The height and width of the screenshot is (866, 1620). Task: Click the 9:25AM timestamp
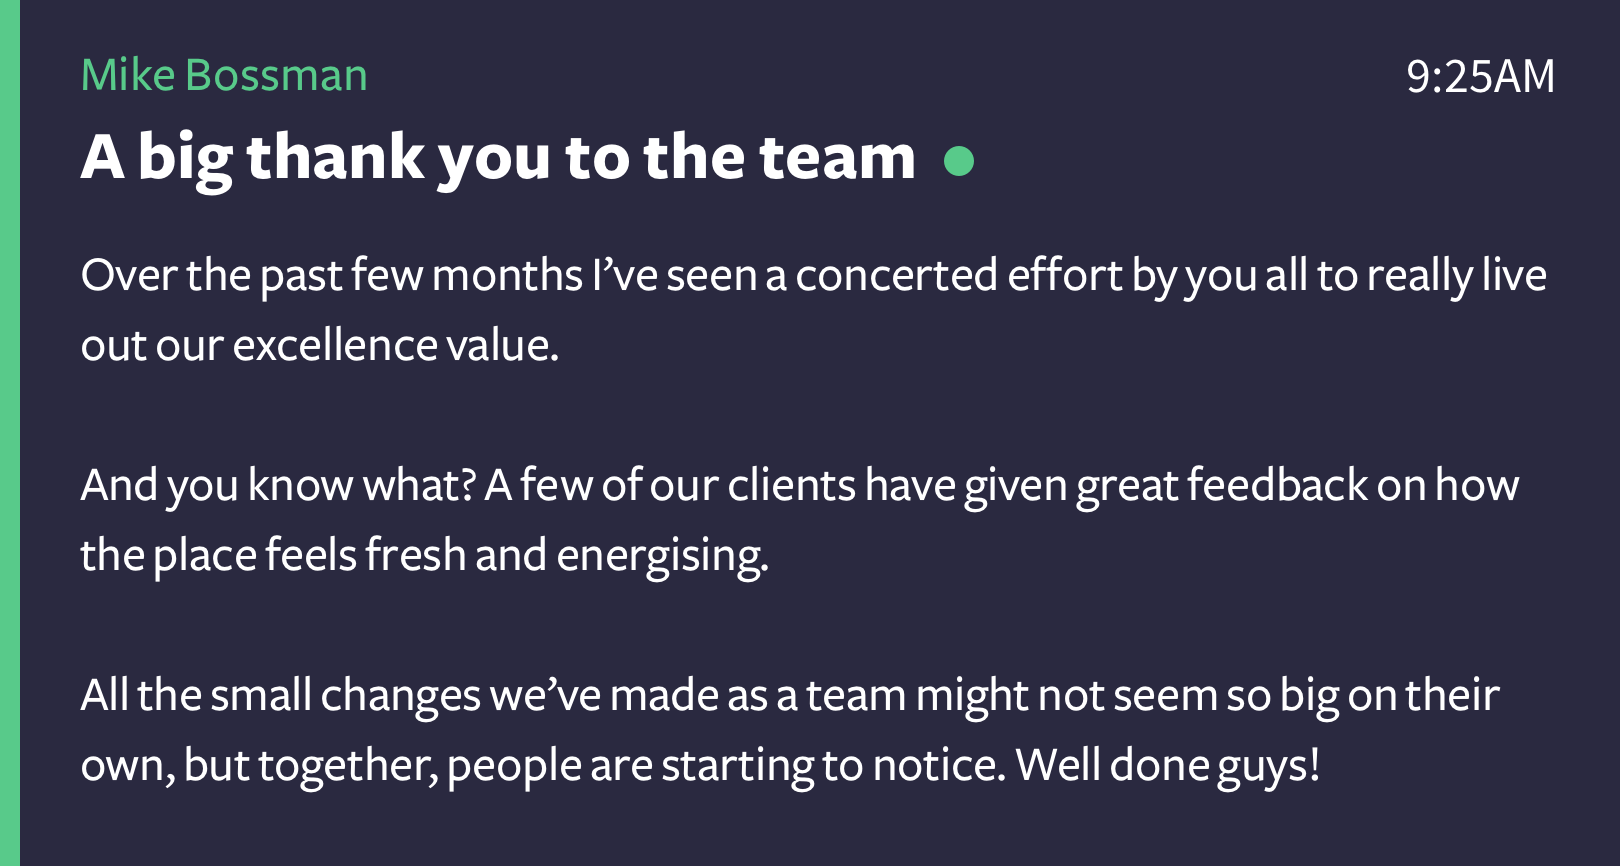point(1480,76)
